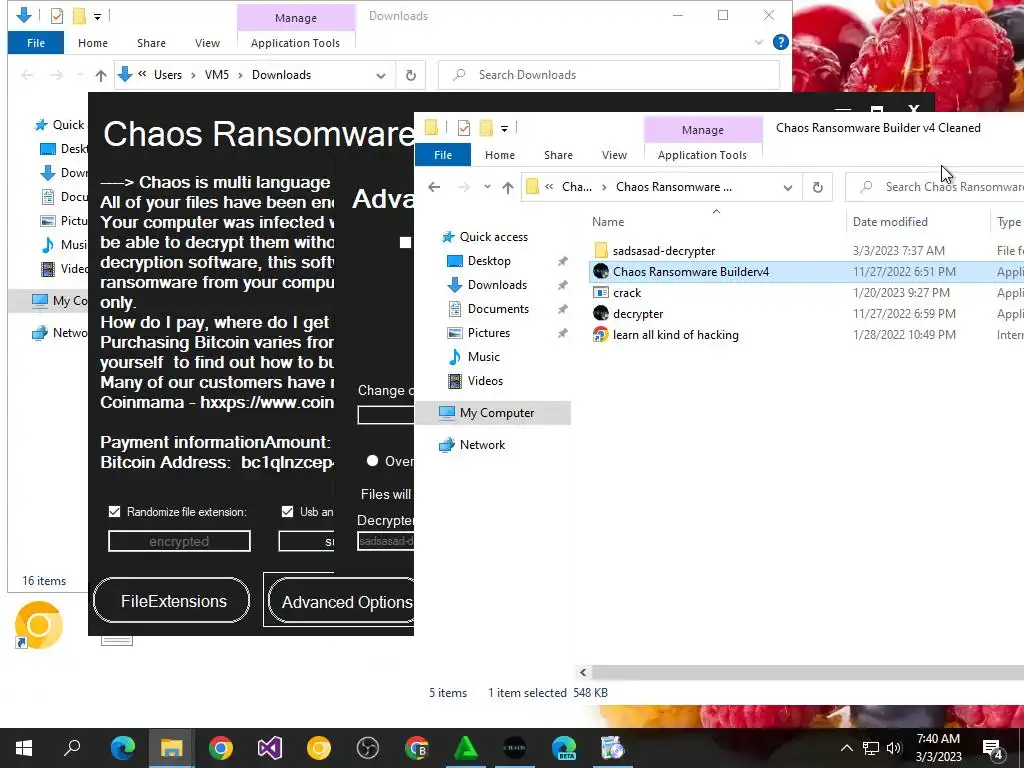
Task: Switch to the Share tab in the Chaos folder window
Action: [558, 155]
